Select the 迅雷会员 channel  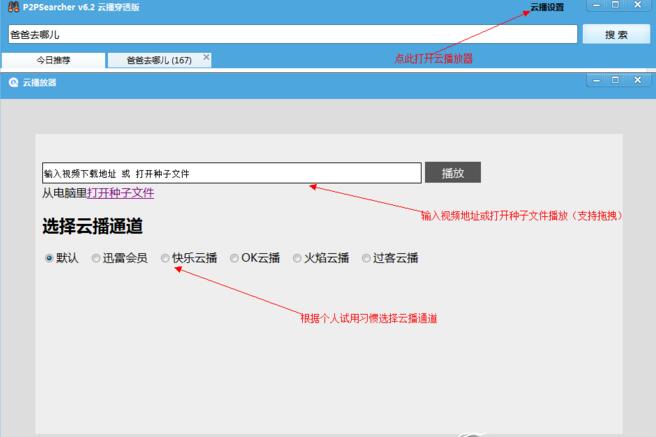tap(96, 258)
